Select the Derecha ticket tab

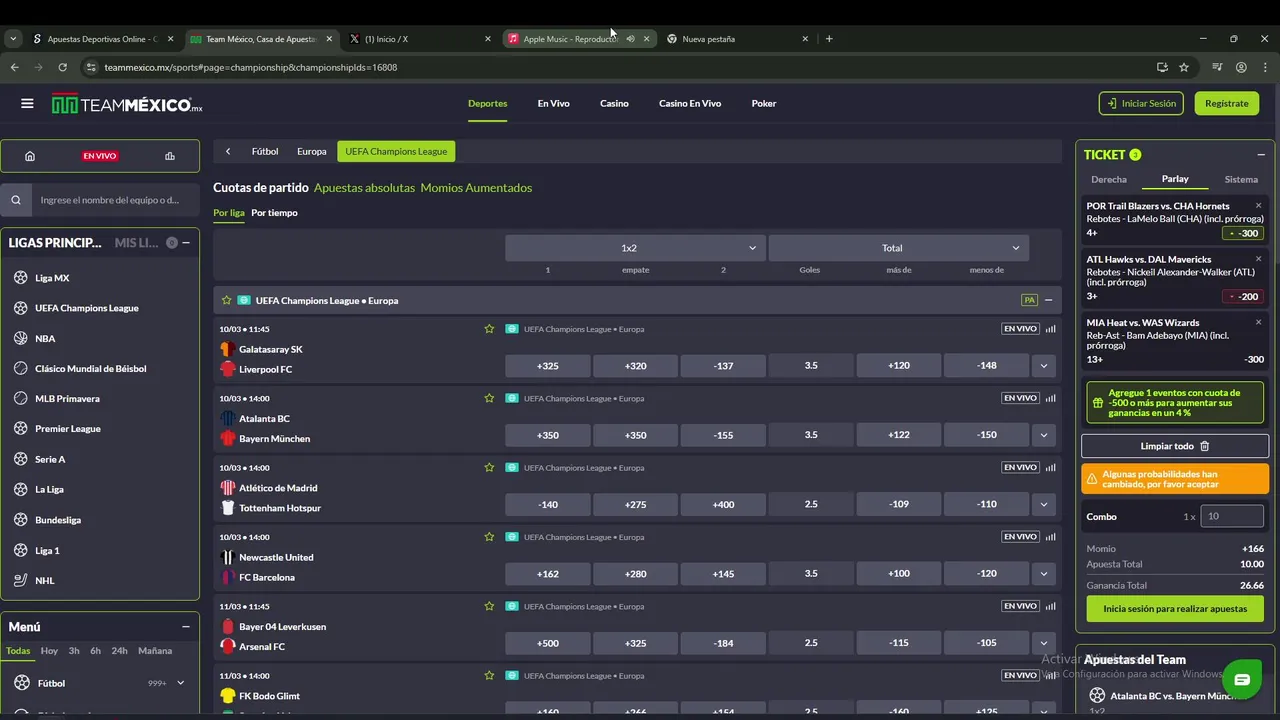point(1109,179)
